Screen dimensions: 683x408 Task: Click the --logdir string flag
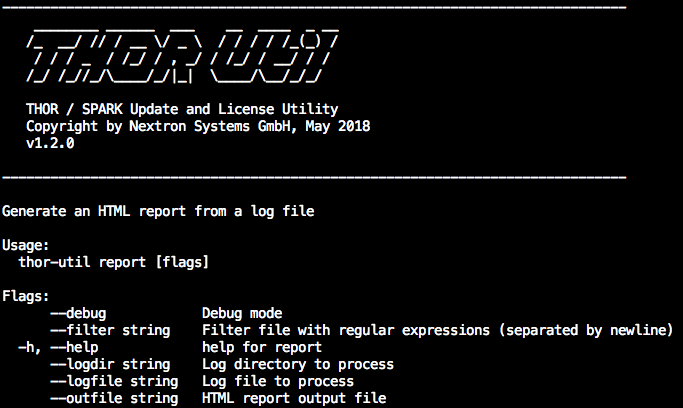tap(110, 364)
